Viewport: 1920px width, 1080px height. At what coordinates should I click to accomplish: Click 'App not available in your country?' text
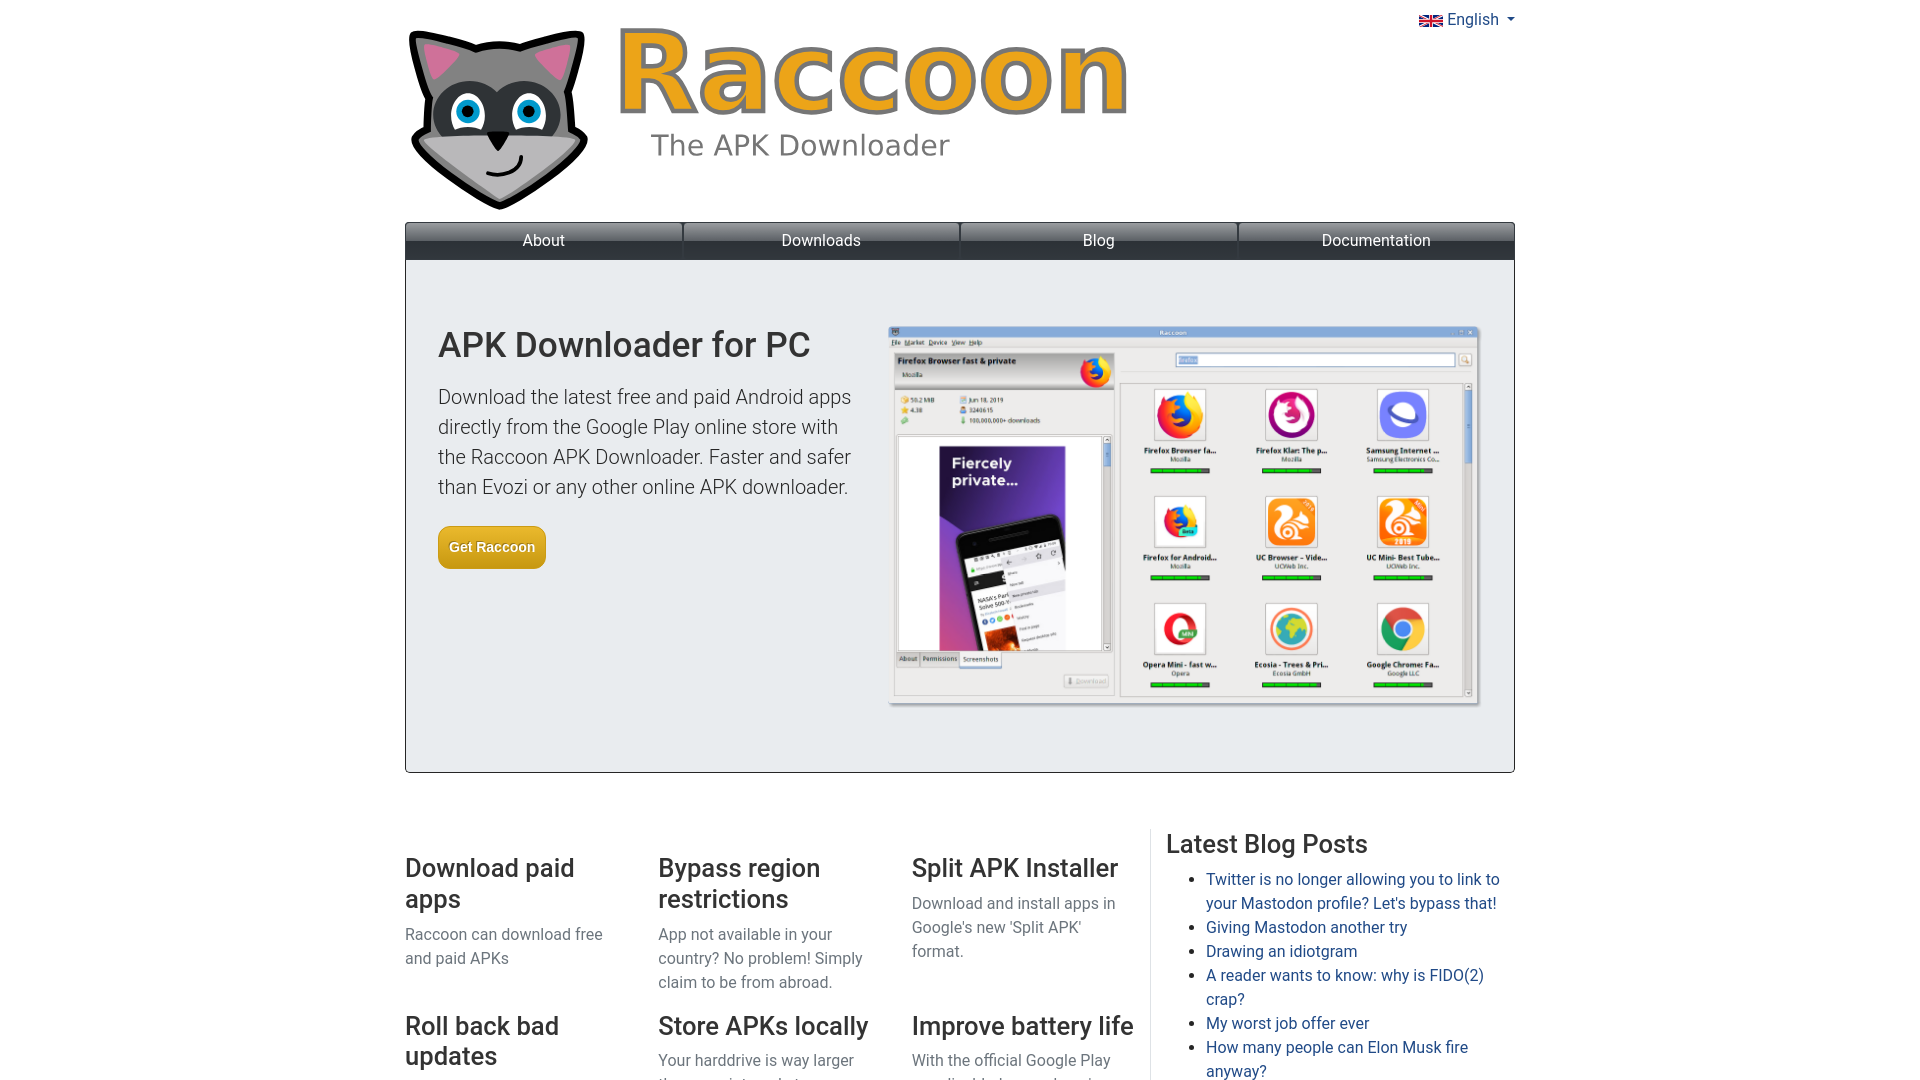click(760, 958)
